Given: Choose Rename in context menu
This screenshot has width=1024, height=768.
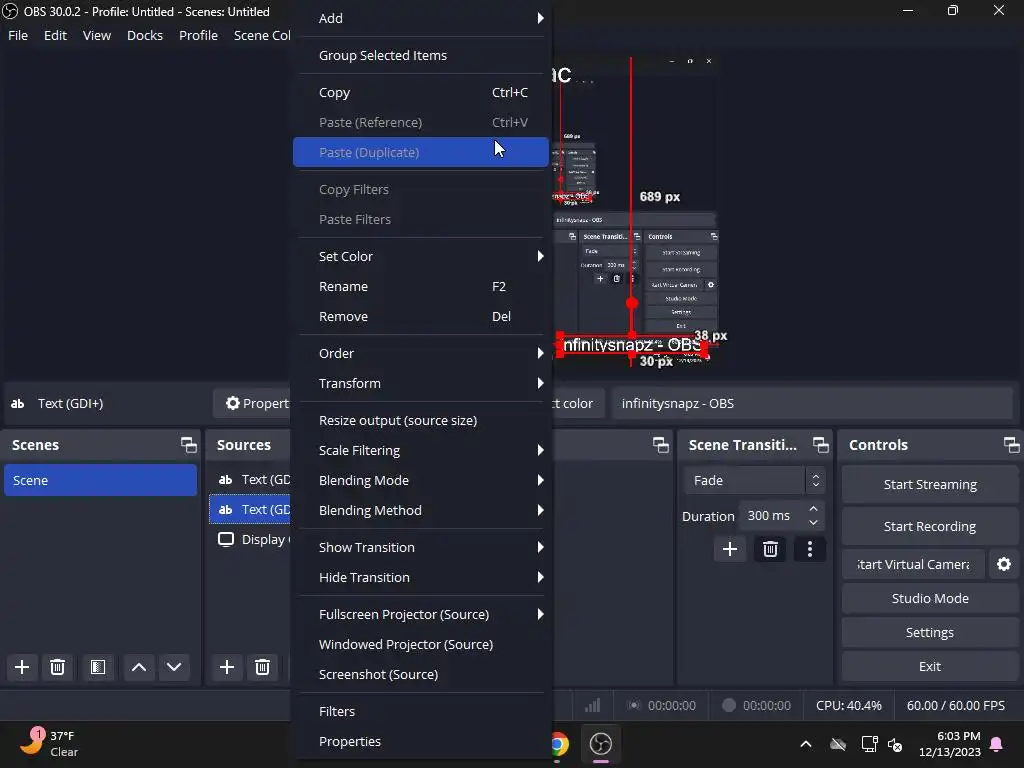Looking at the screenshot, I should point(421,287).
